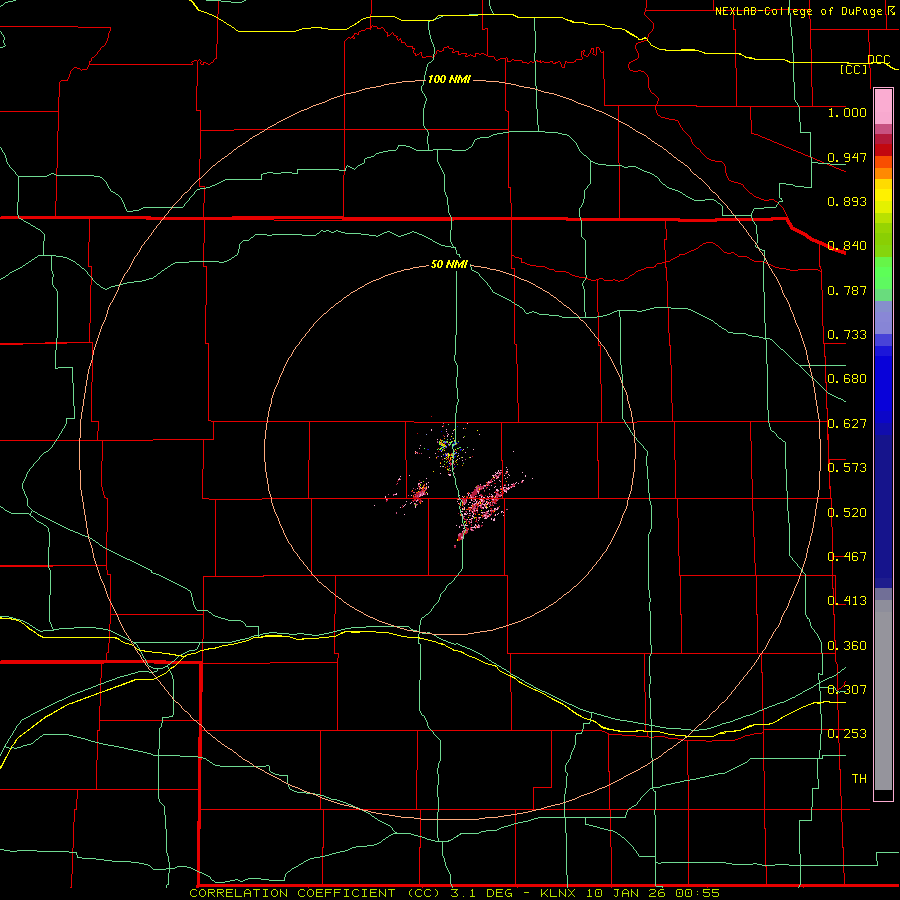Click the [CC] unit label above color bar
This screenshot has width=900, height=900.
[x=854, y=69]
